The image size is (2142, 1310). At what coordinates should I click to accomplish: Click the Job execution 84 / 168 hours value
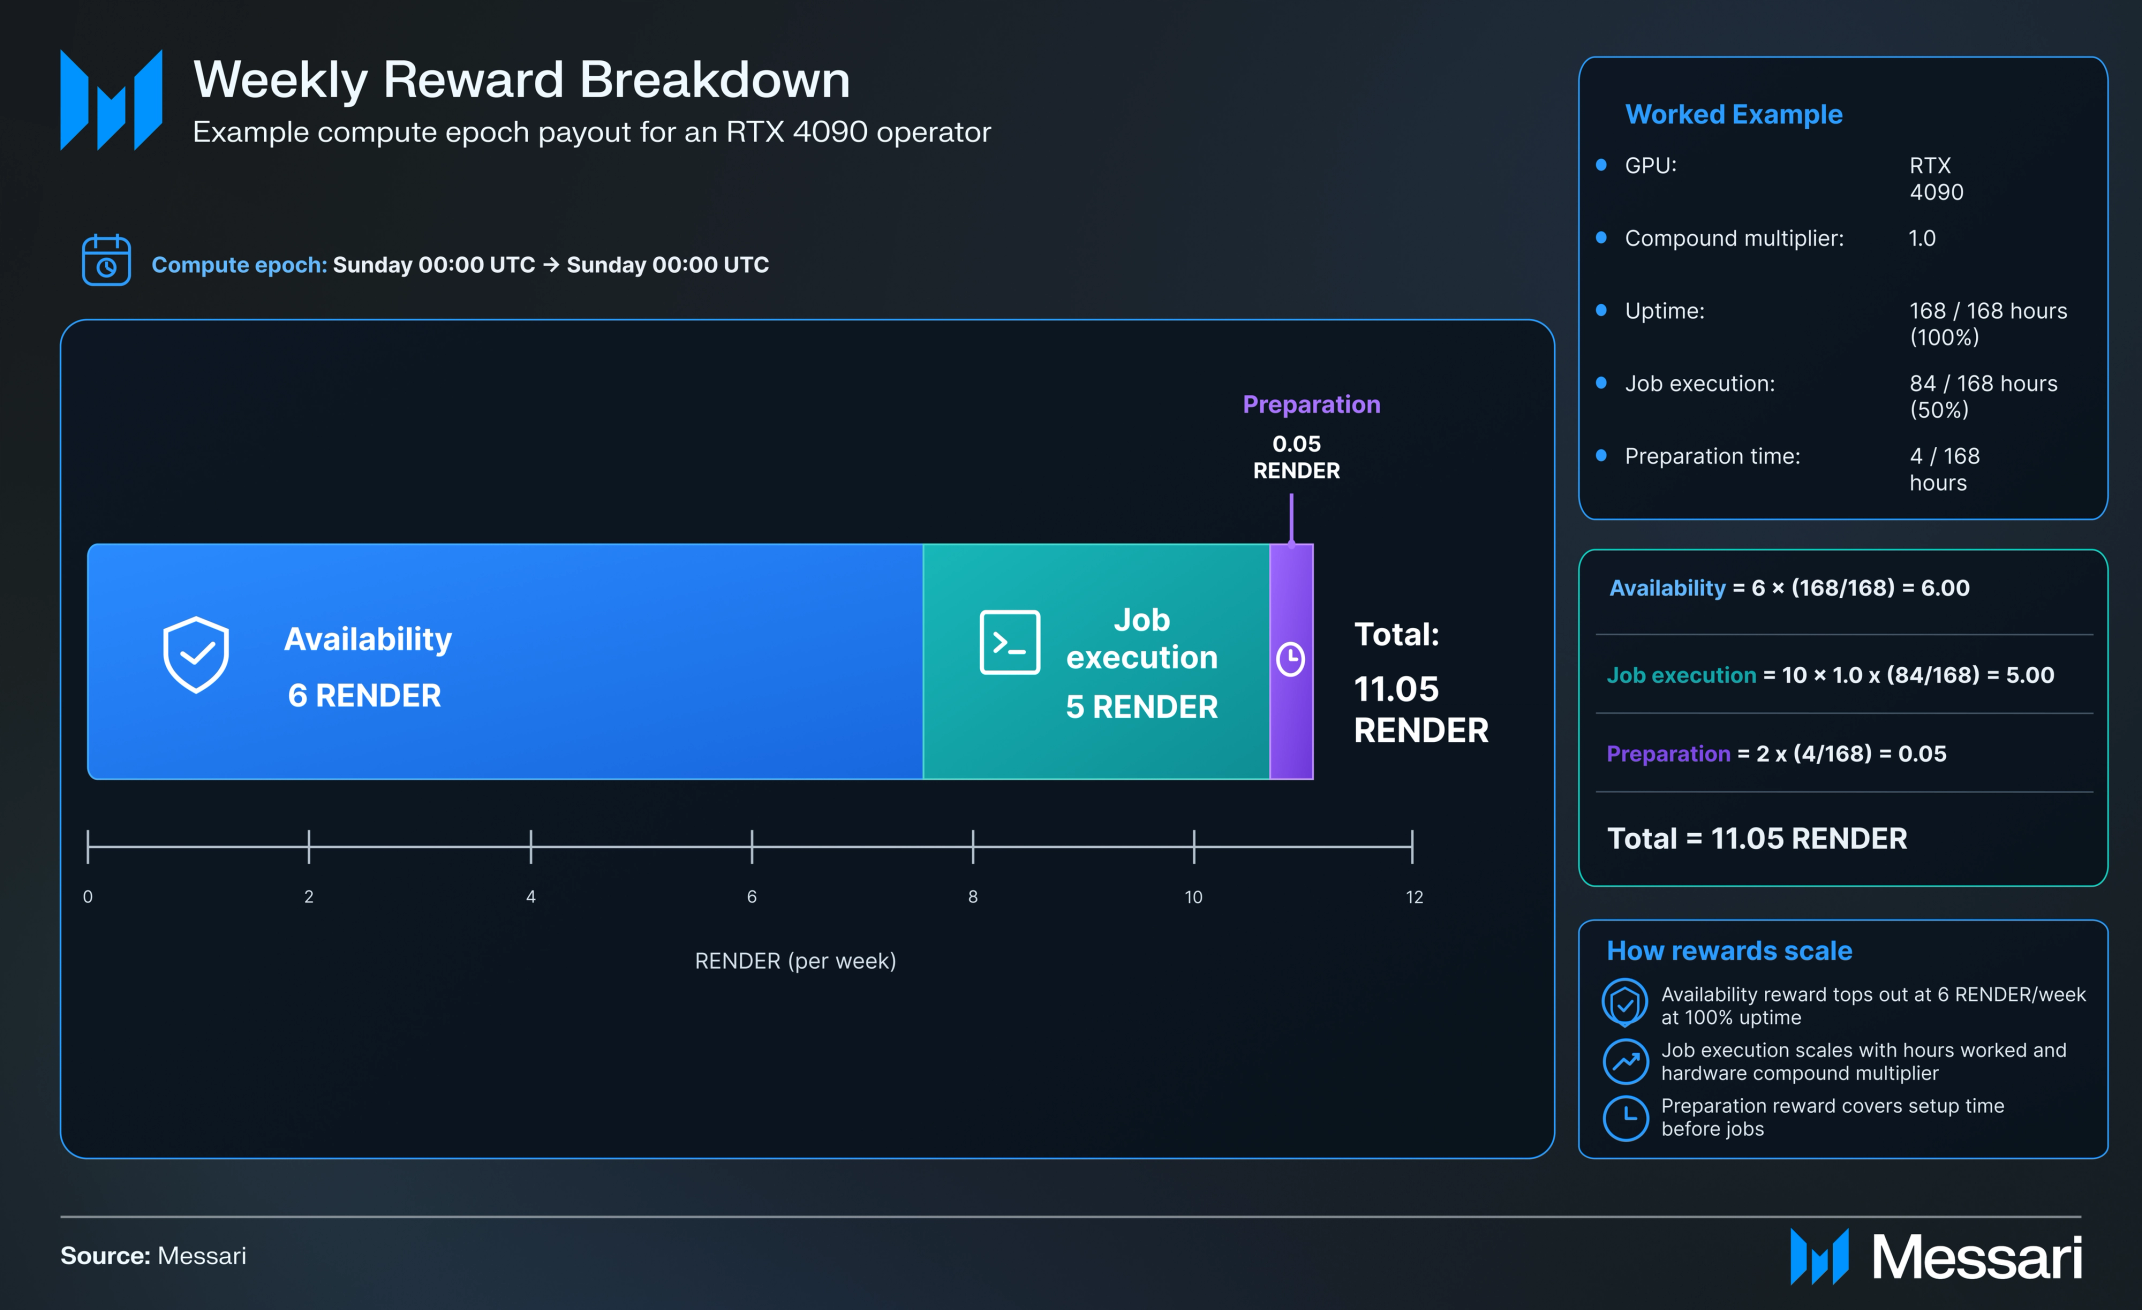click(1983, 397)
